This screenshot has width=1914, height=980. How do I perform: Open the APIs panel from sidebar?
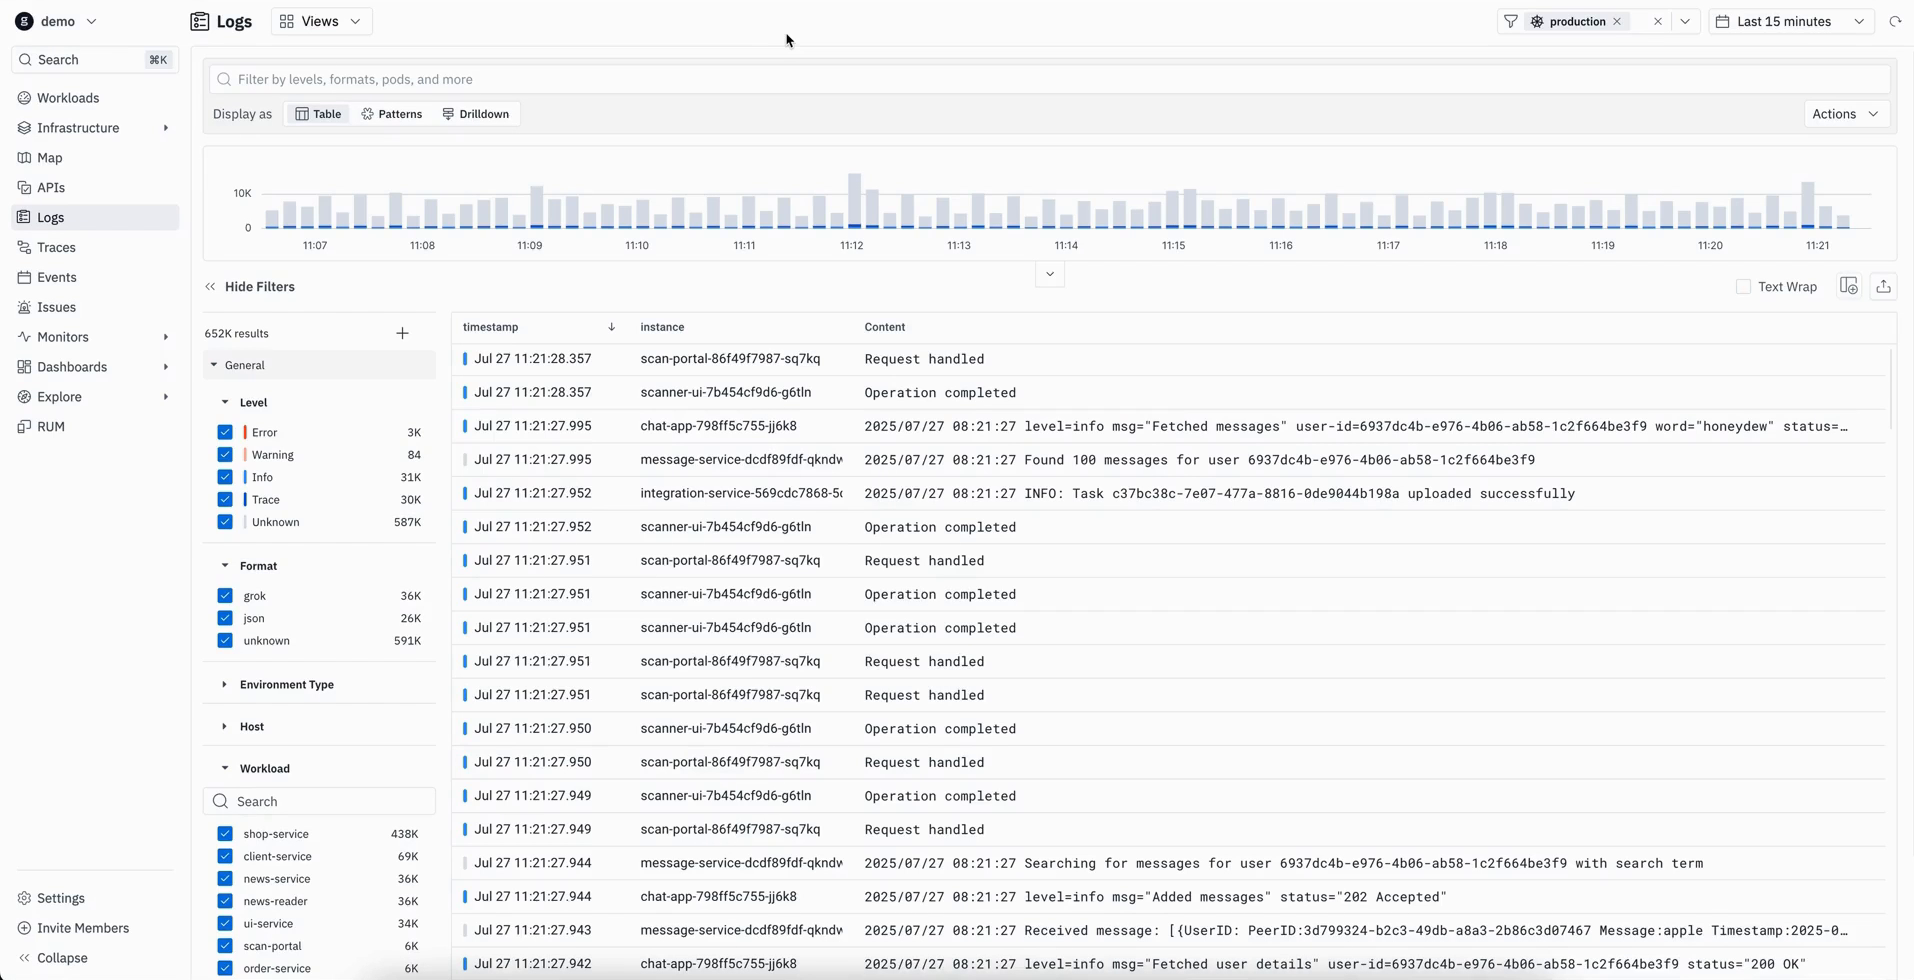[47, 187]
